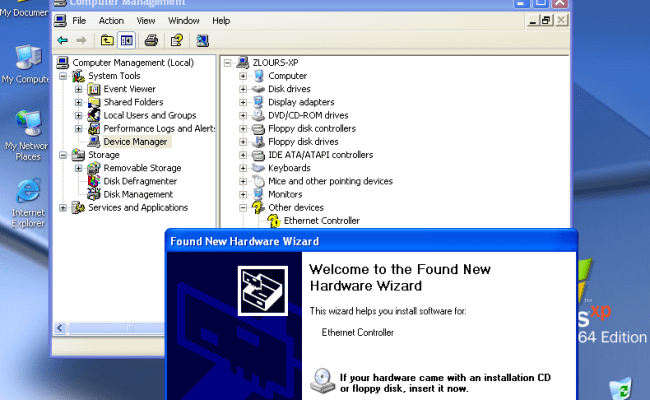Select the Computer device category text

click(x=287, y=76)
